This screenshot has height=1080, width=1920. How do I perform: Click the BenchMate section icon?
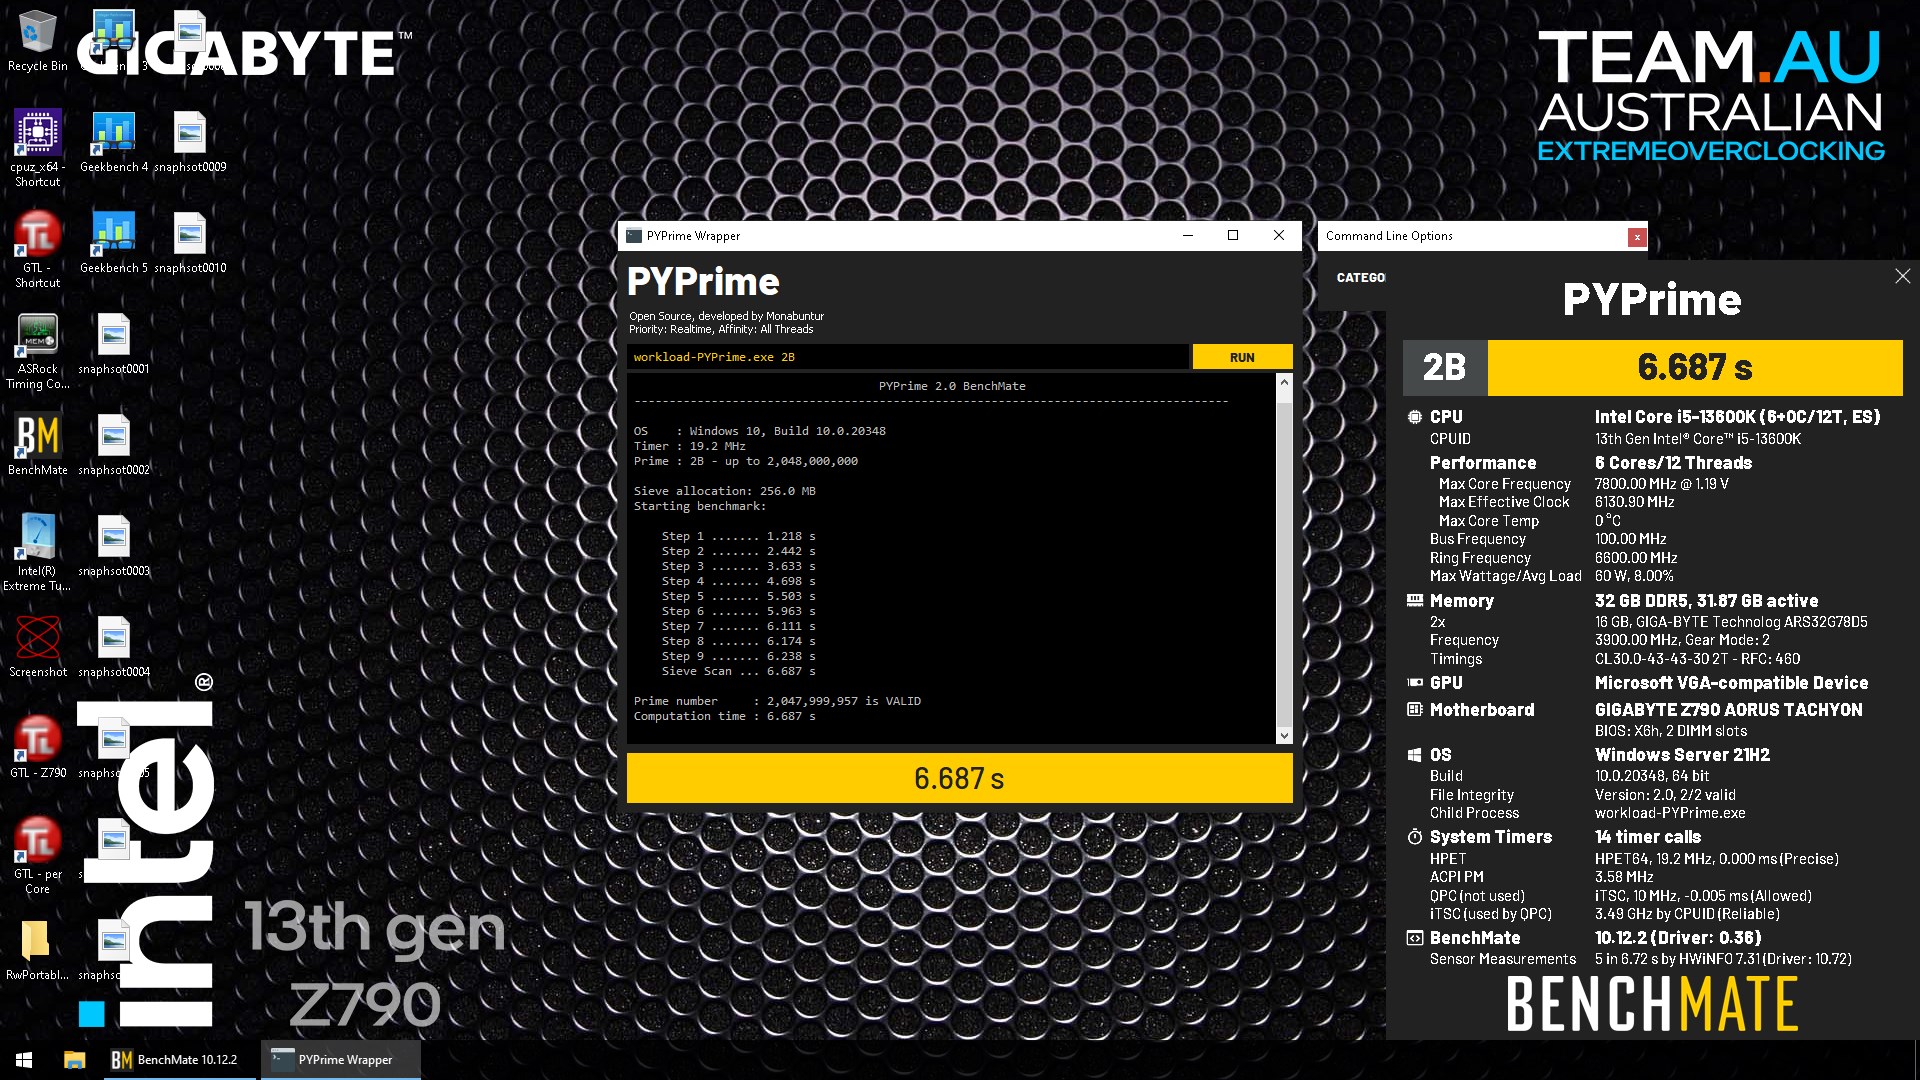coord(1414,938)
